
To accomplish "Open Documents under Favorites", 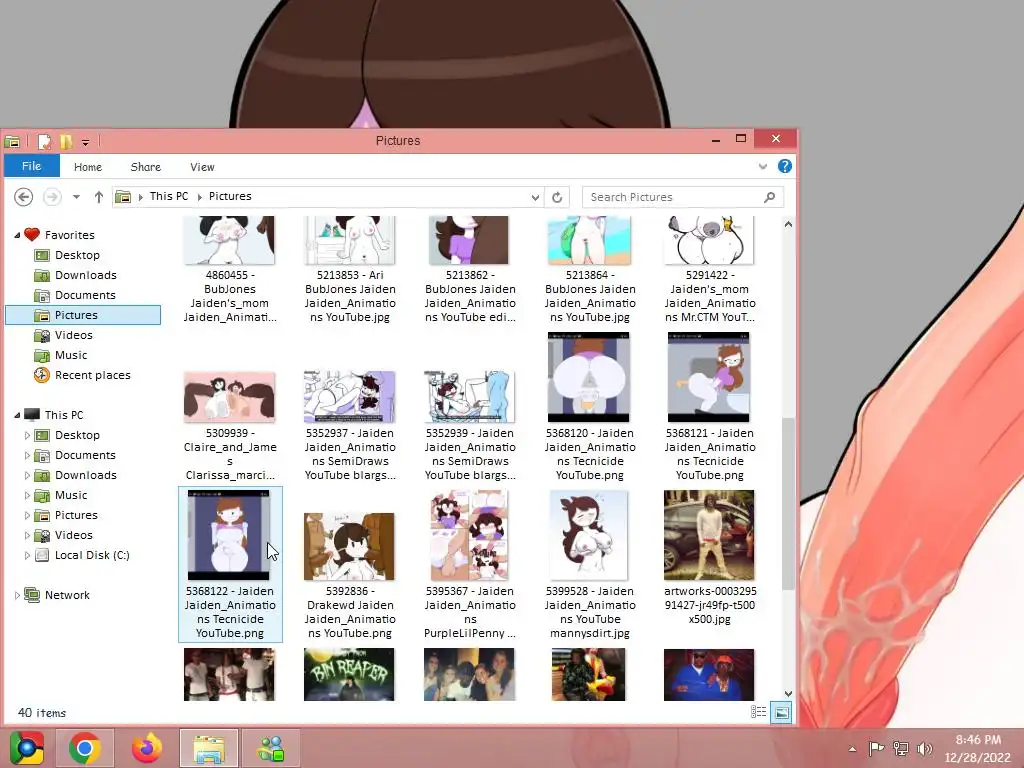I will tap(85, 295).
